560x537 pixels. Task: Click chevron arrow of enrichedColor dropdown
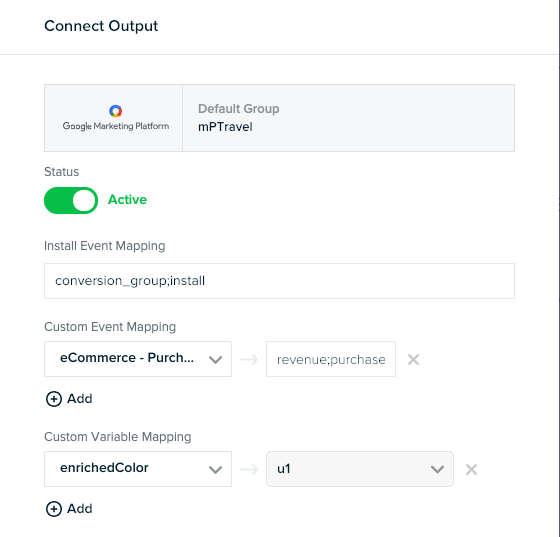(x=215, y=470)
